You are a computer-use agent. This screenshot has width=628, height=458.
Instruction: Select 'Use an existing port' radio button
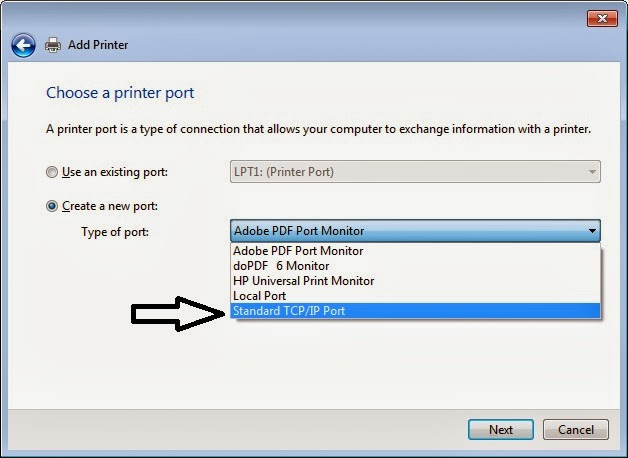(x=52, y=172)
